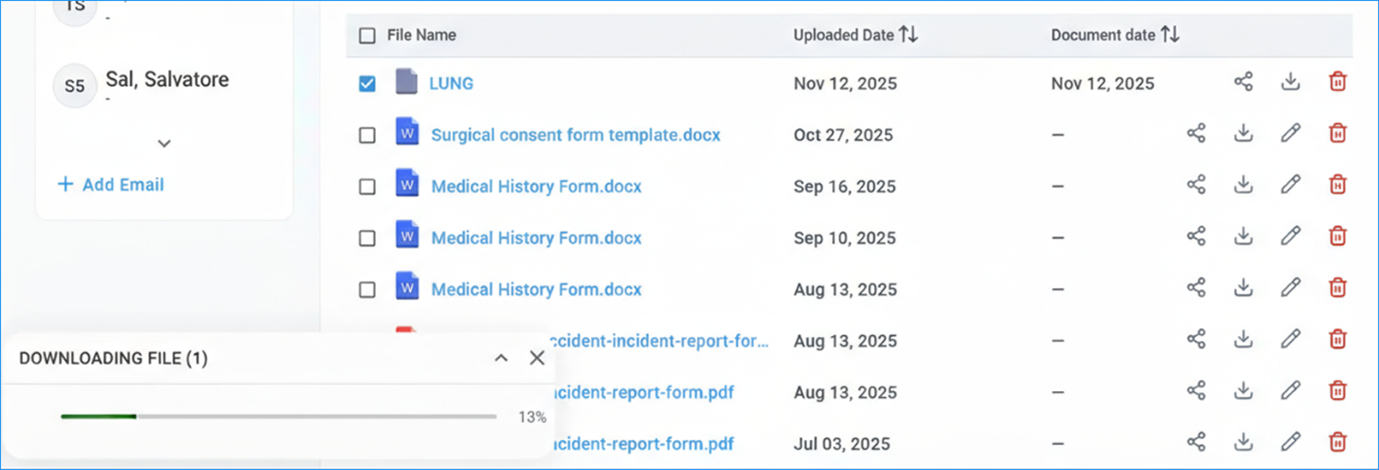Delete Medical History Form from Sep 10

[1337, 237]
